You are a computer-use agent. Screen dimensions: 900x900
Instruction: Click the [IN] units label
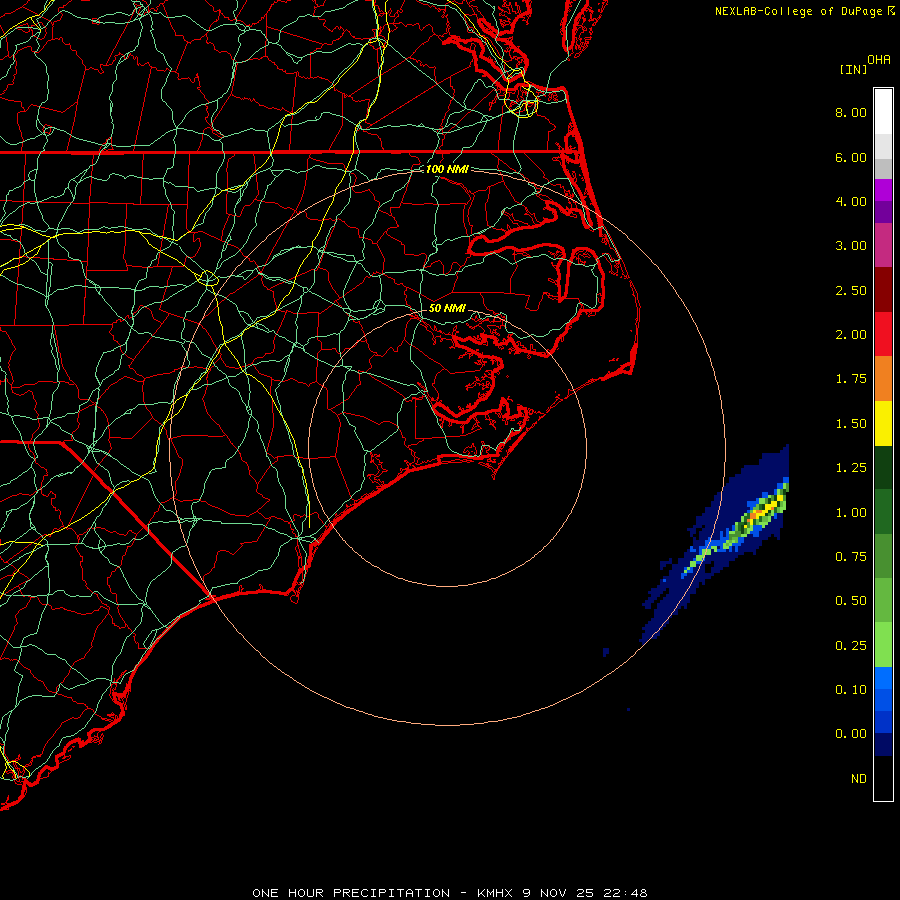(x=852, y=69)
